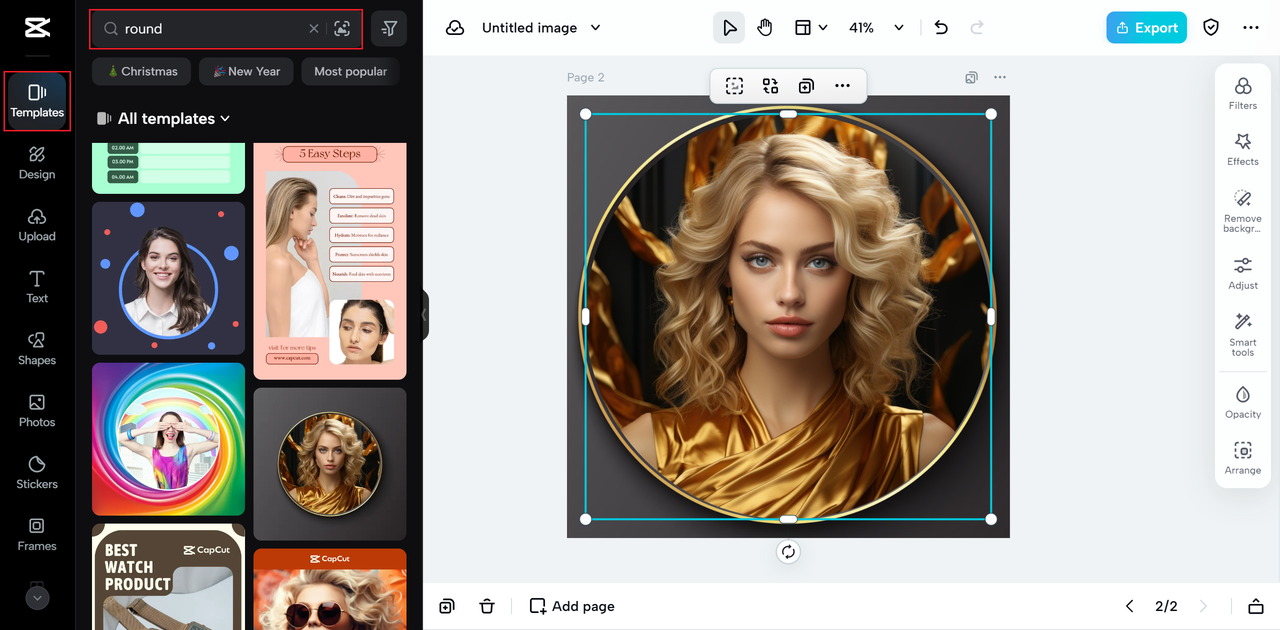Open the Filters panel
The width and height of the screenshot is (1280, 630).
[x=1243, y=93]
